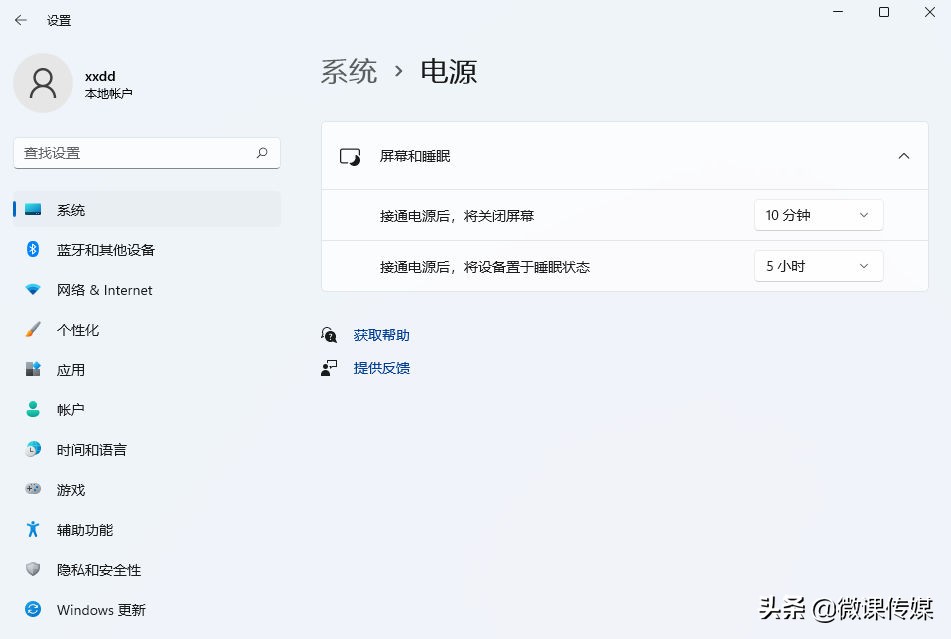951x639 pixels.
Task: Open the 5 小时 sleep dropdown
Action: (818, 266)
